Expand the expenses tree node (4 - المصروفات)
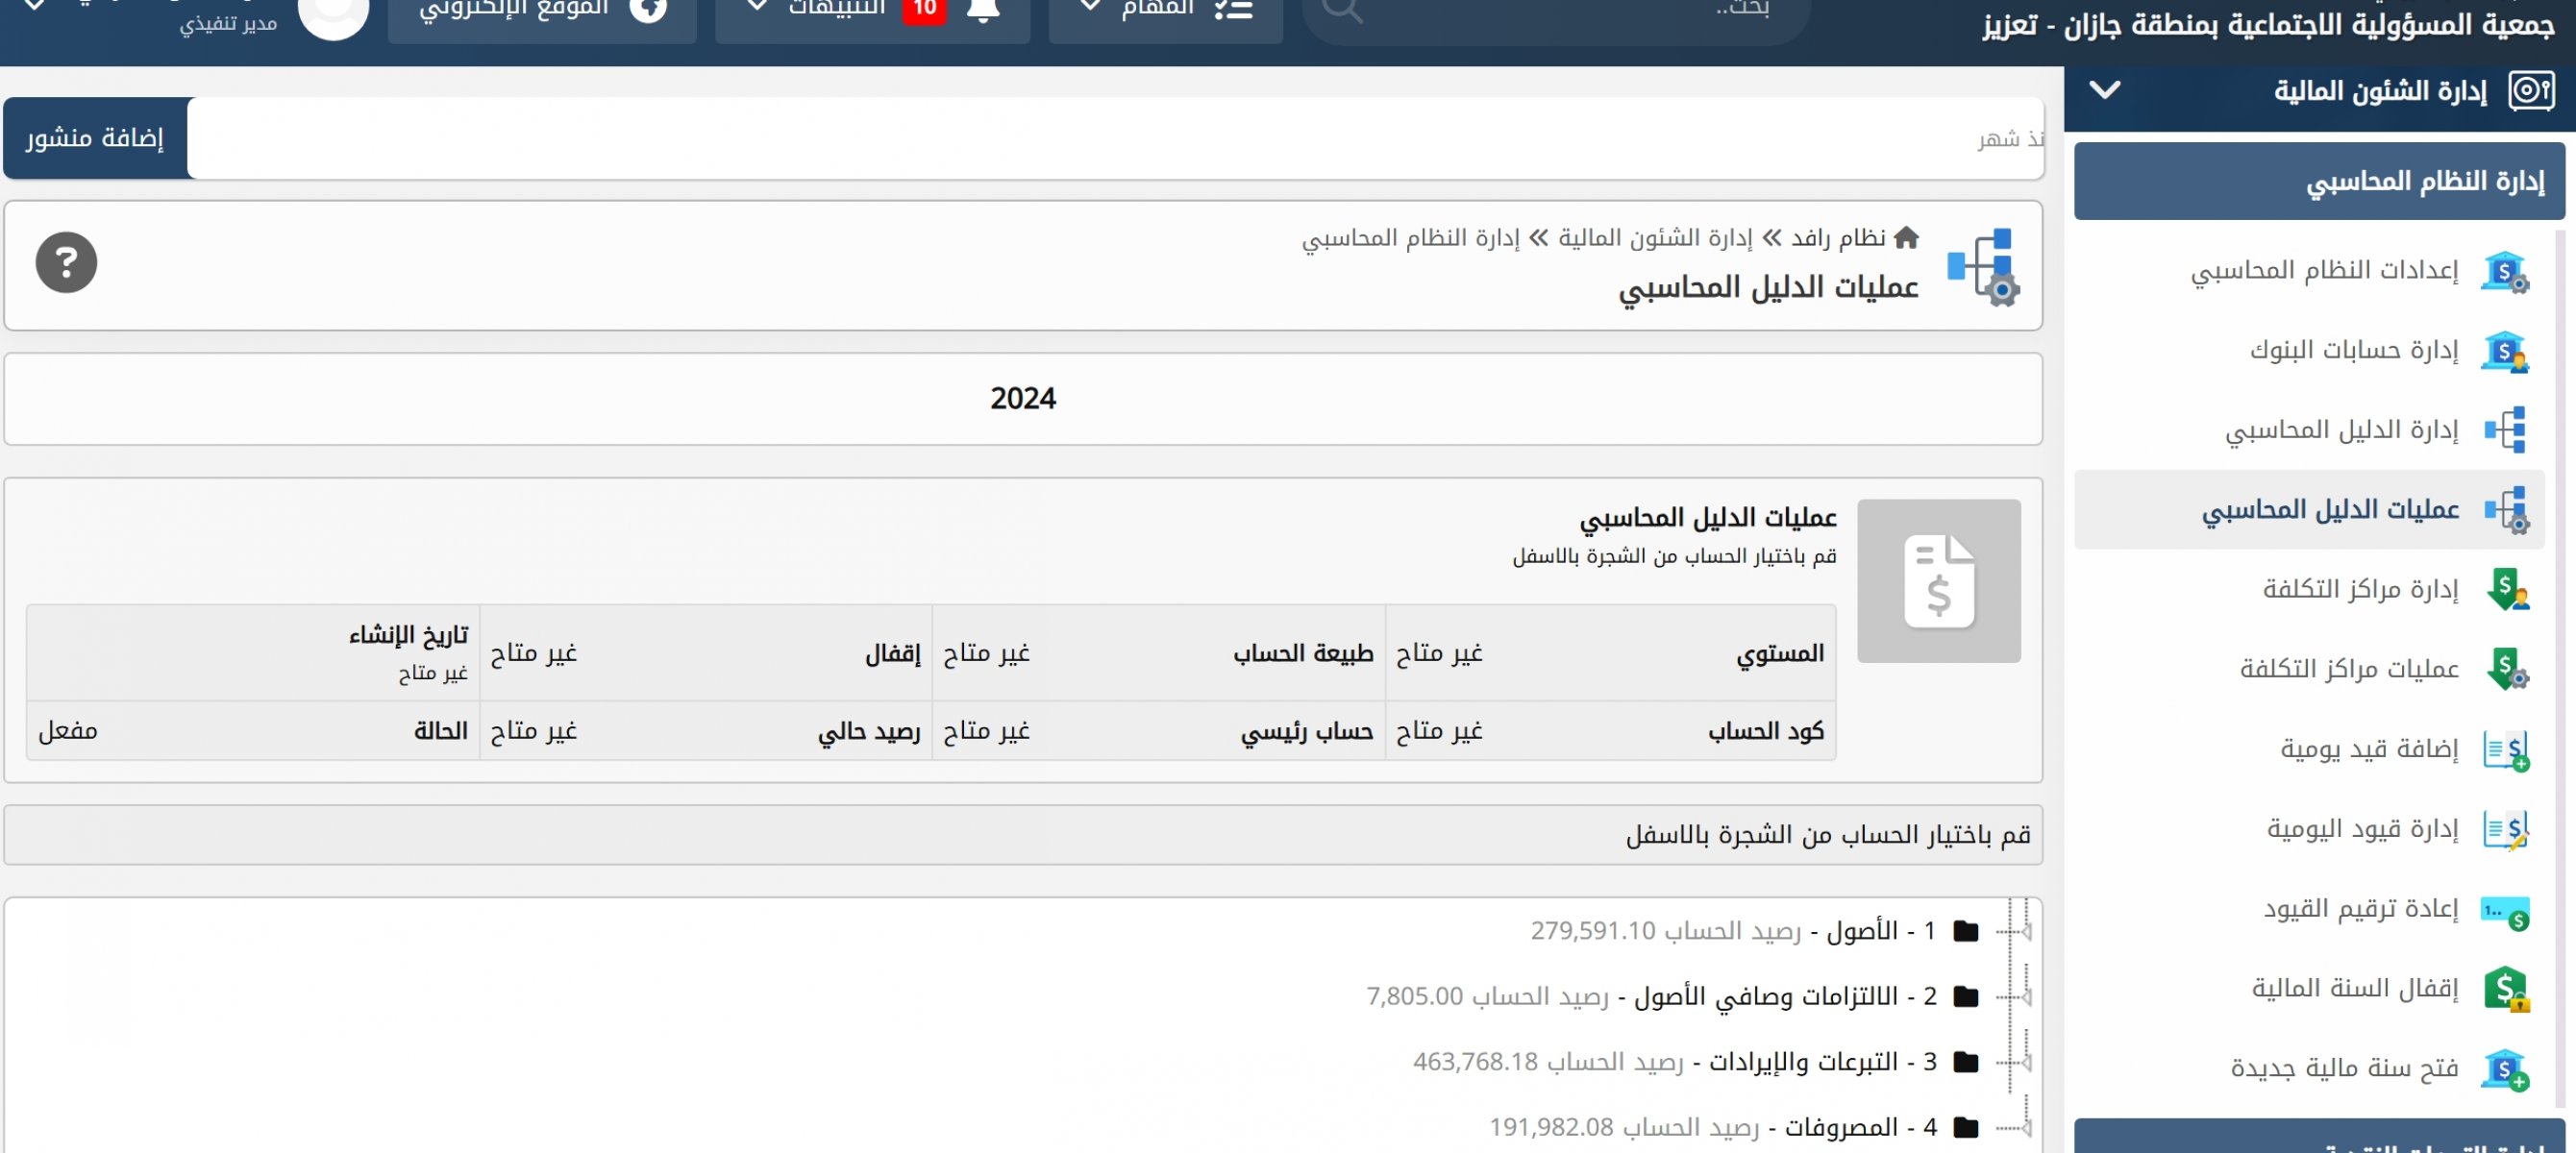The height and width of the screenshot is (1153, 2576). (2026, 1128)
